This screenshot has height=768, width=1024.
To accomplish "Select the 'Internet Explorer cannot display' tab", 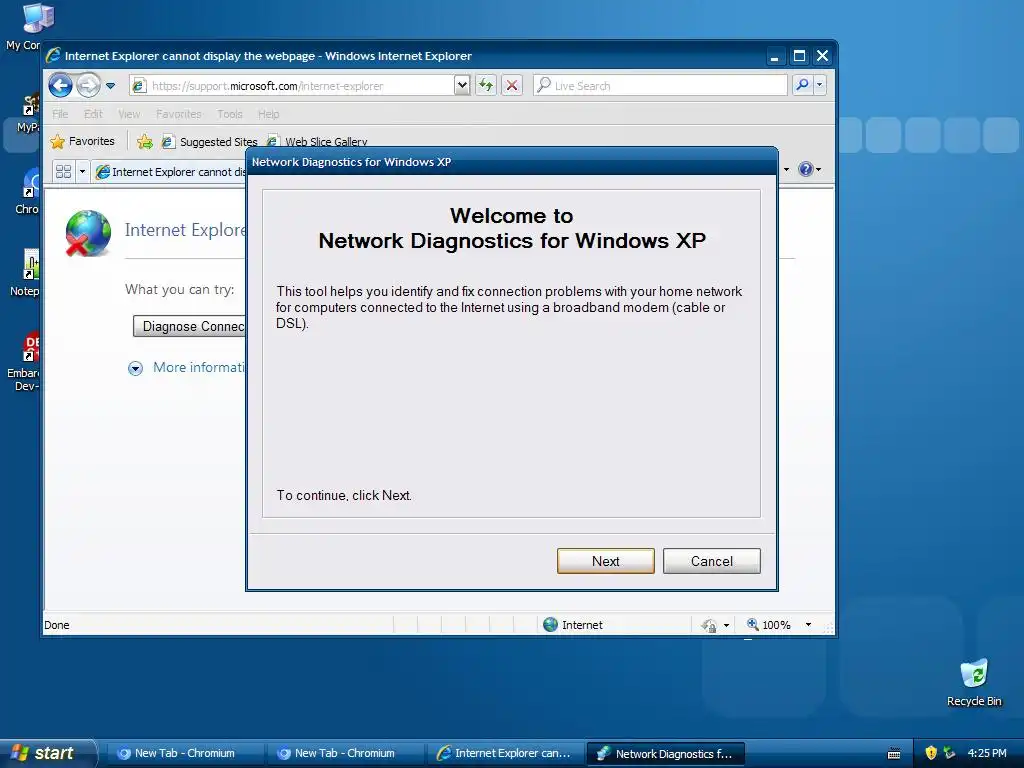I will 170,172.
